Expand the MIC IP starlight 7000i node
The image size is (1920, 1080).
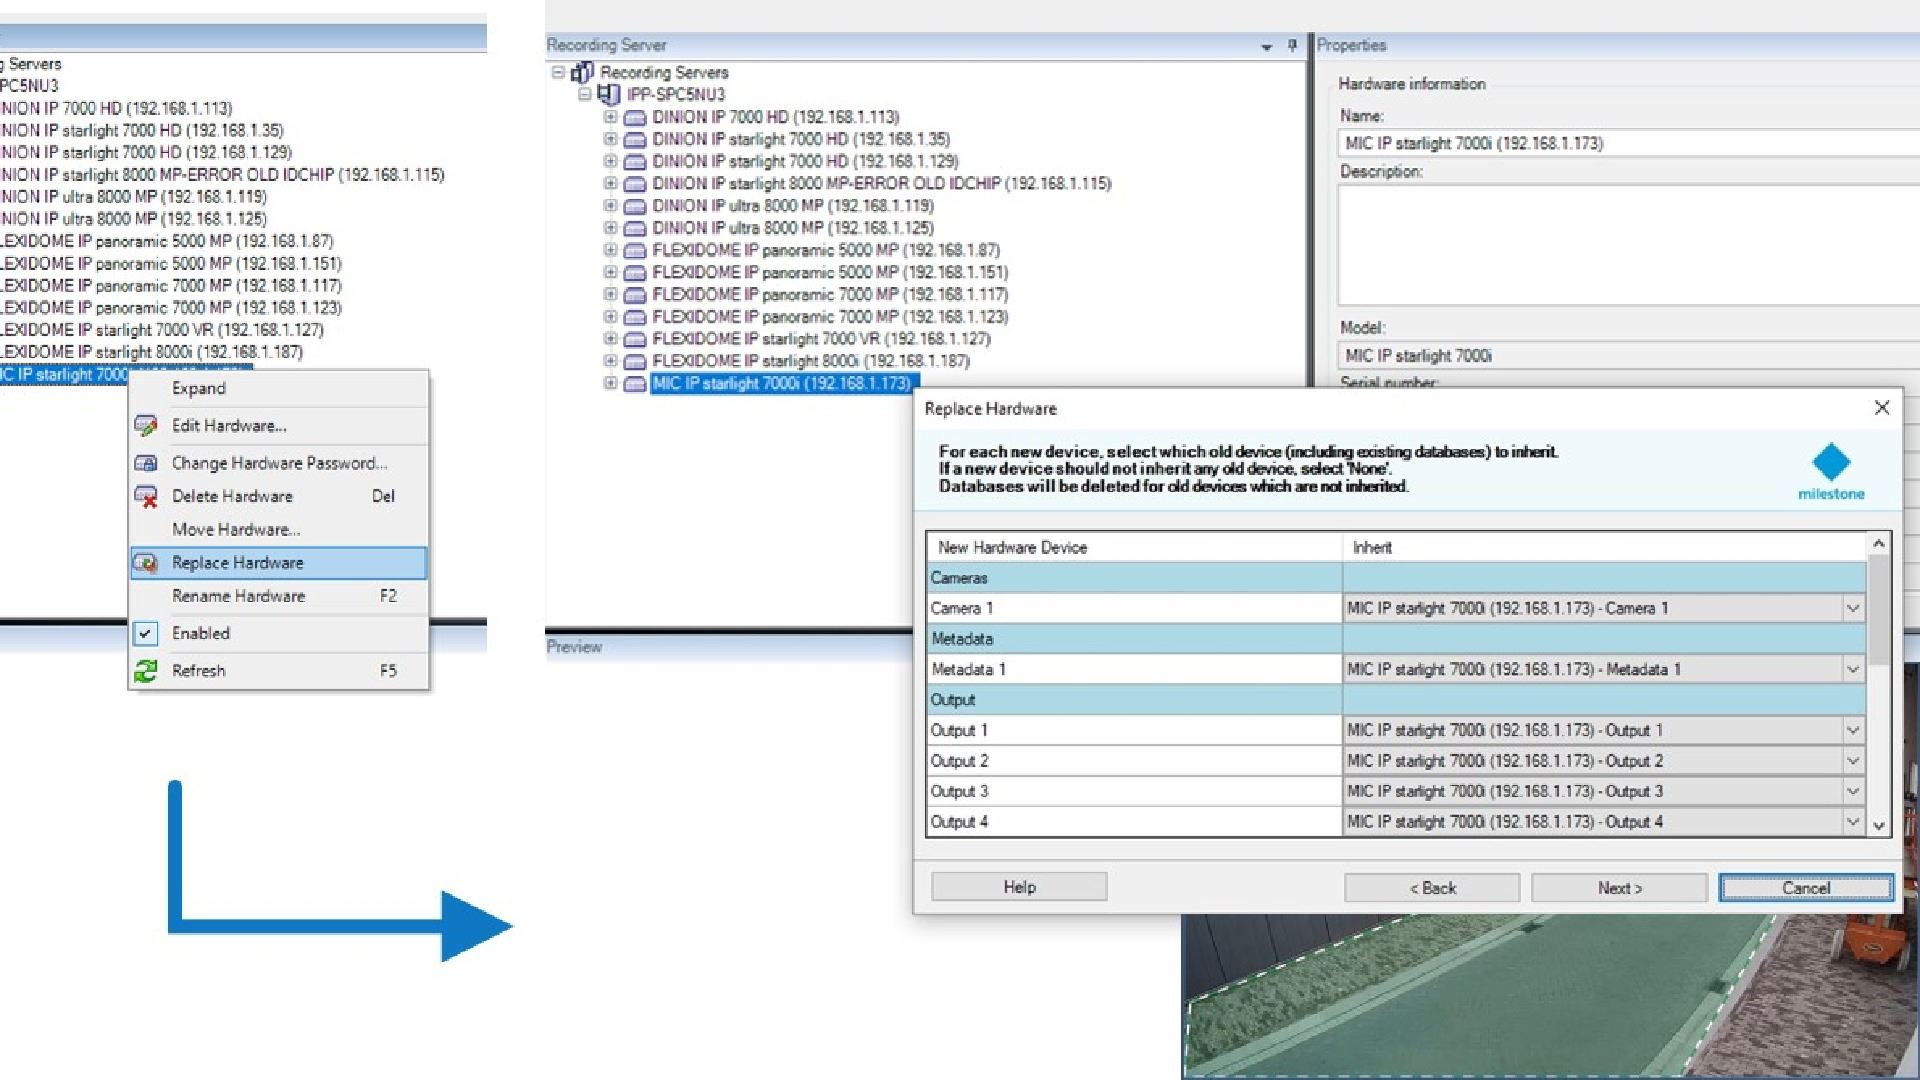tap(610, 383)
